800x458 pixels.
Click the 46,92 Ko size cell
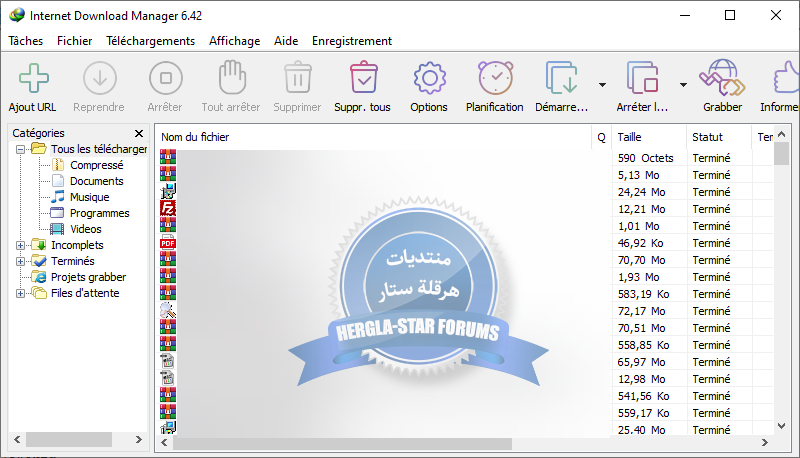[640, 243]
